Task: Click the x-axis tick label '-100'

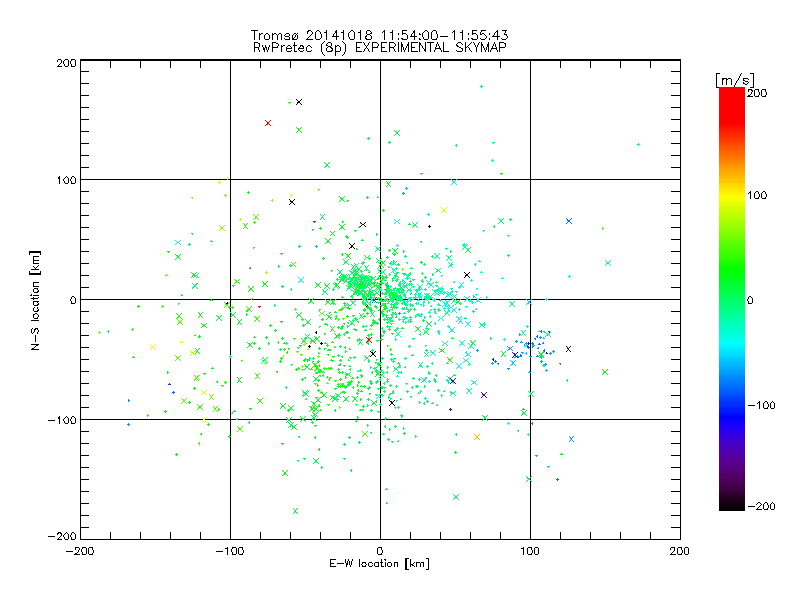Action: [230, 551]
